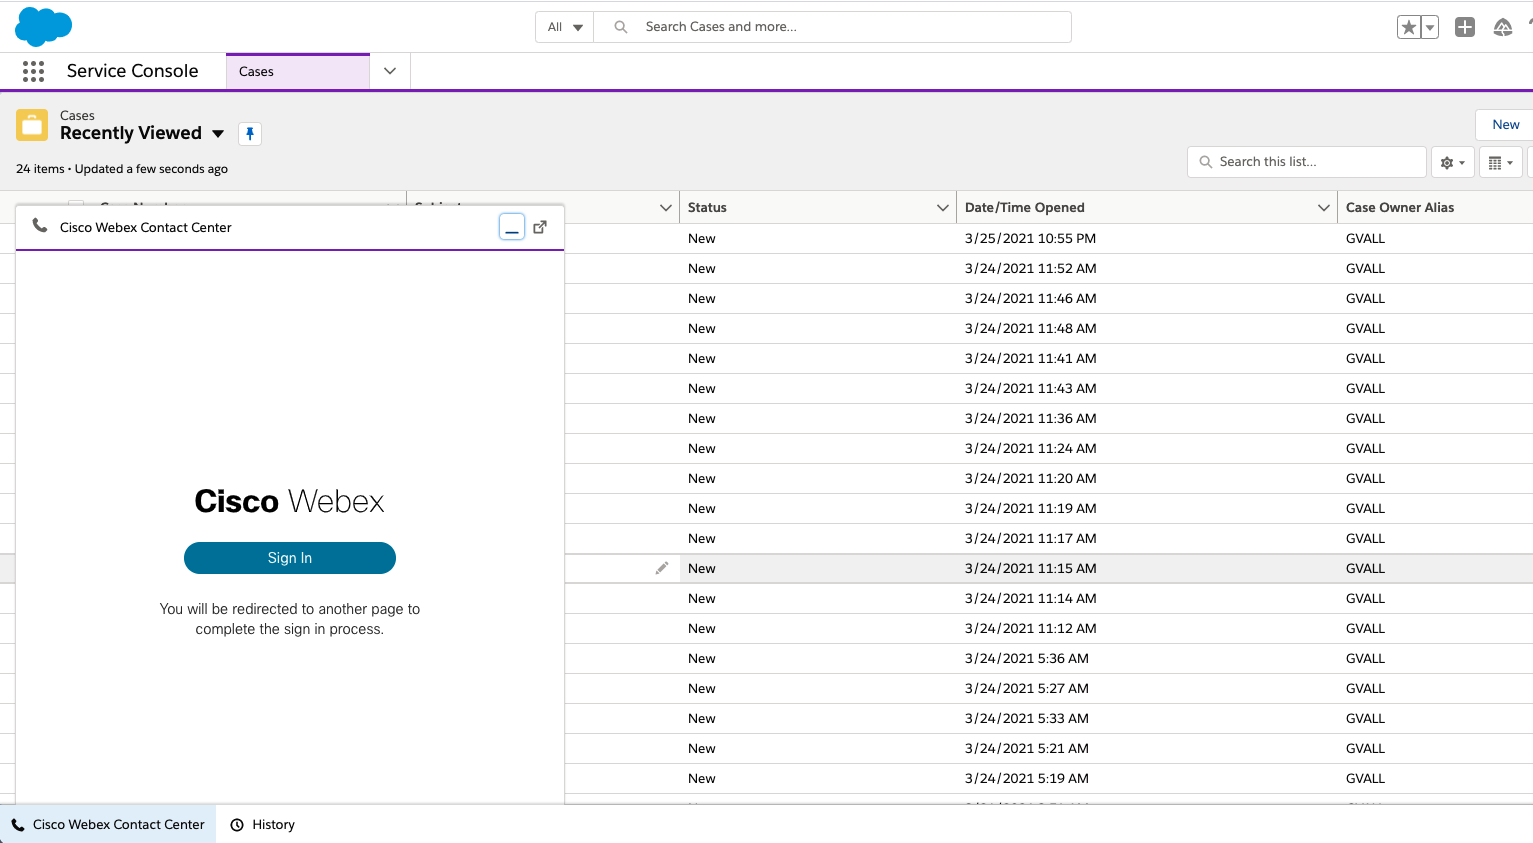
Task: Open the column menu left of Status
Action: tap(666, 208)
